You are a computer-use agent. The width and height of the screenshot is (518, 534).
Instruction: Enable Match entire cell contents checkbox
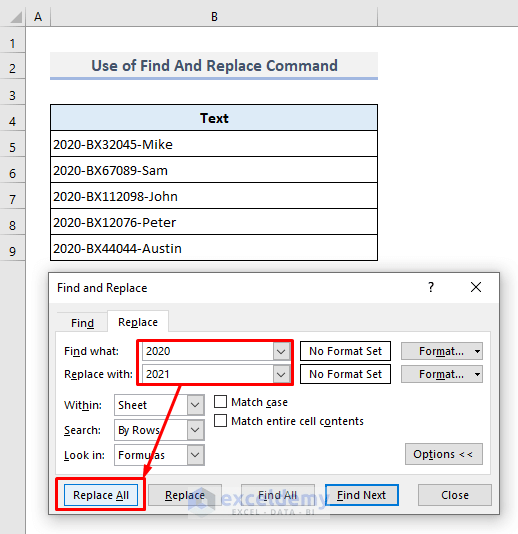click(220, 421)
